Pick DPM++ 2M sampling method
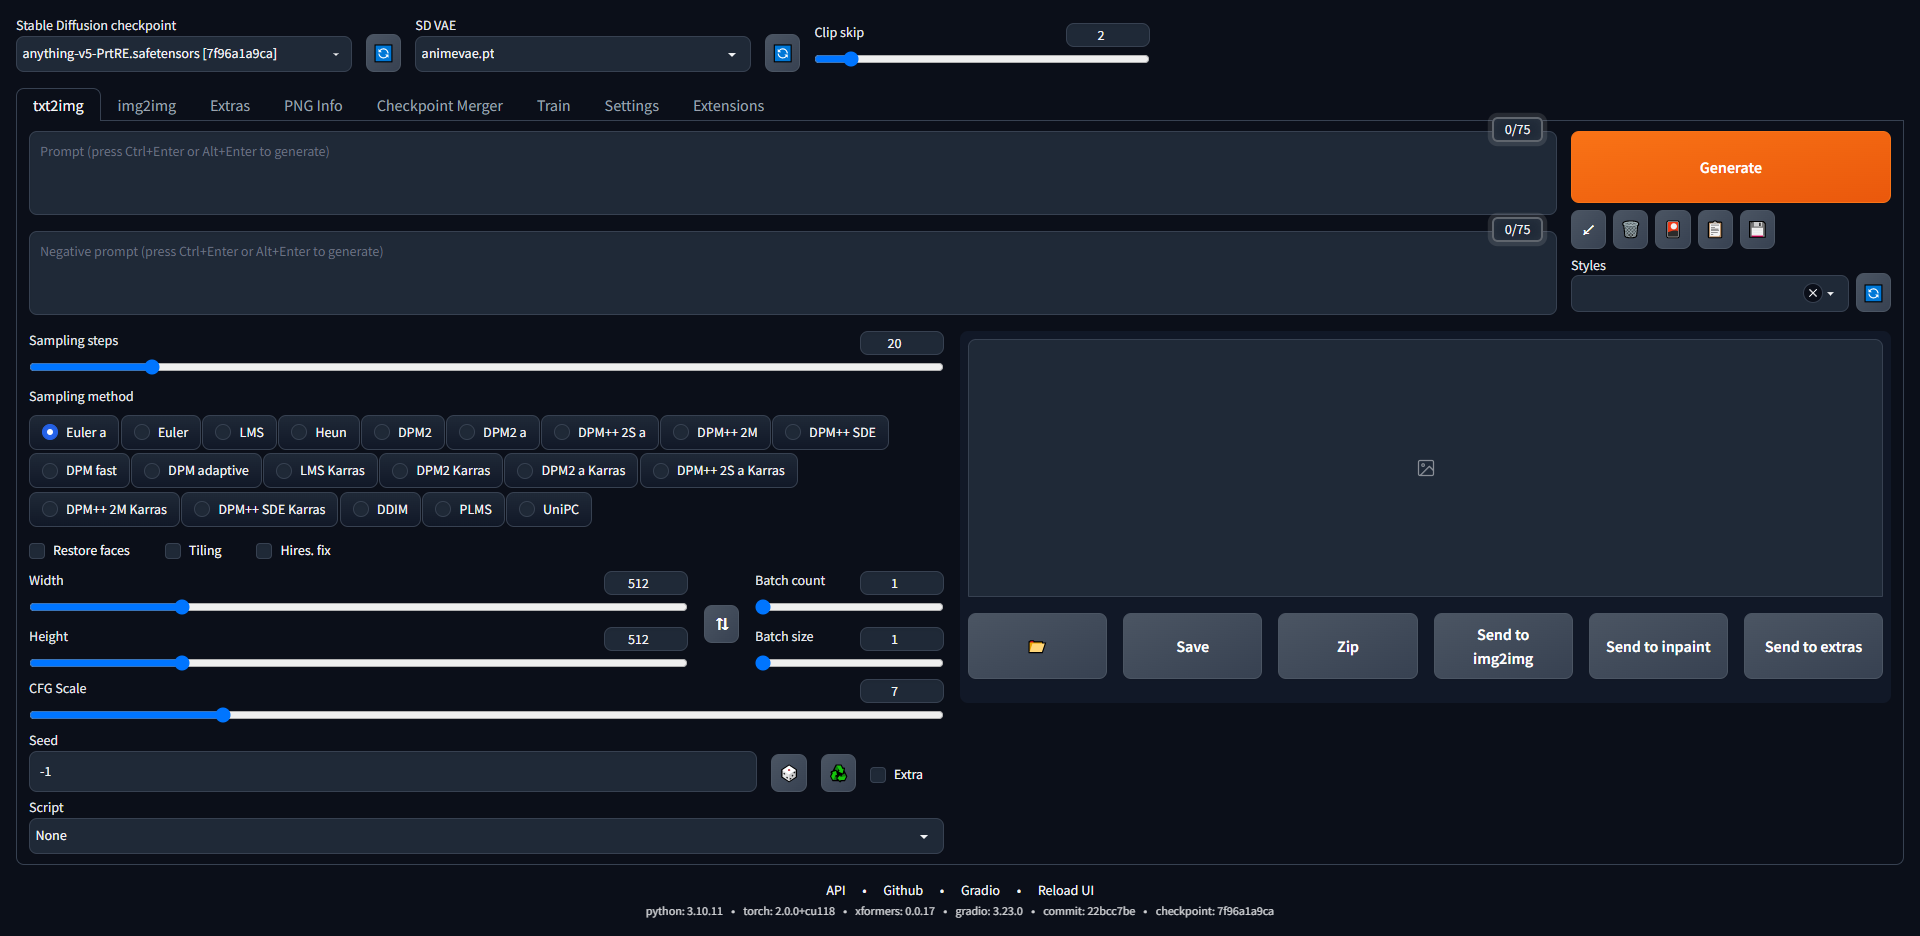1920x936 pixels. (715, 432)
